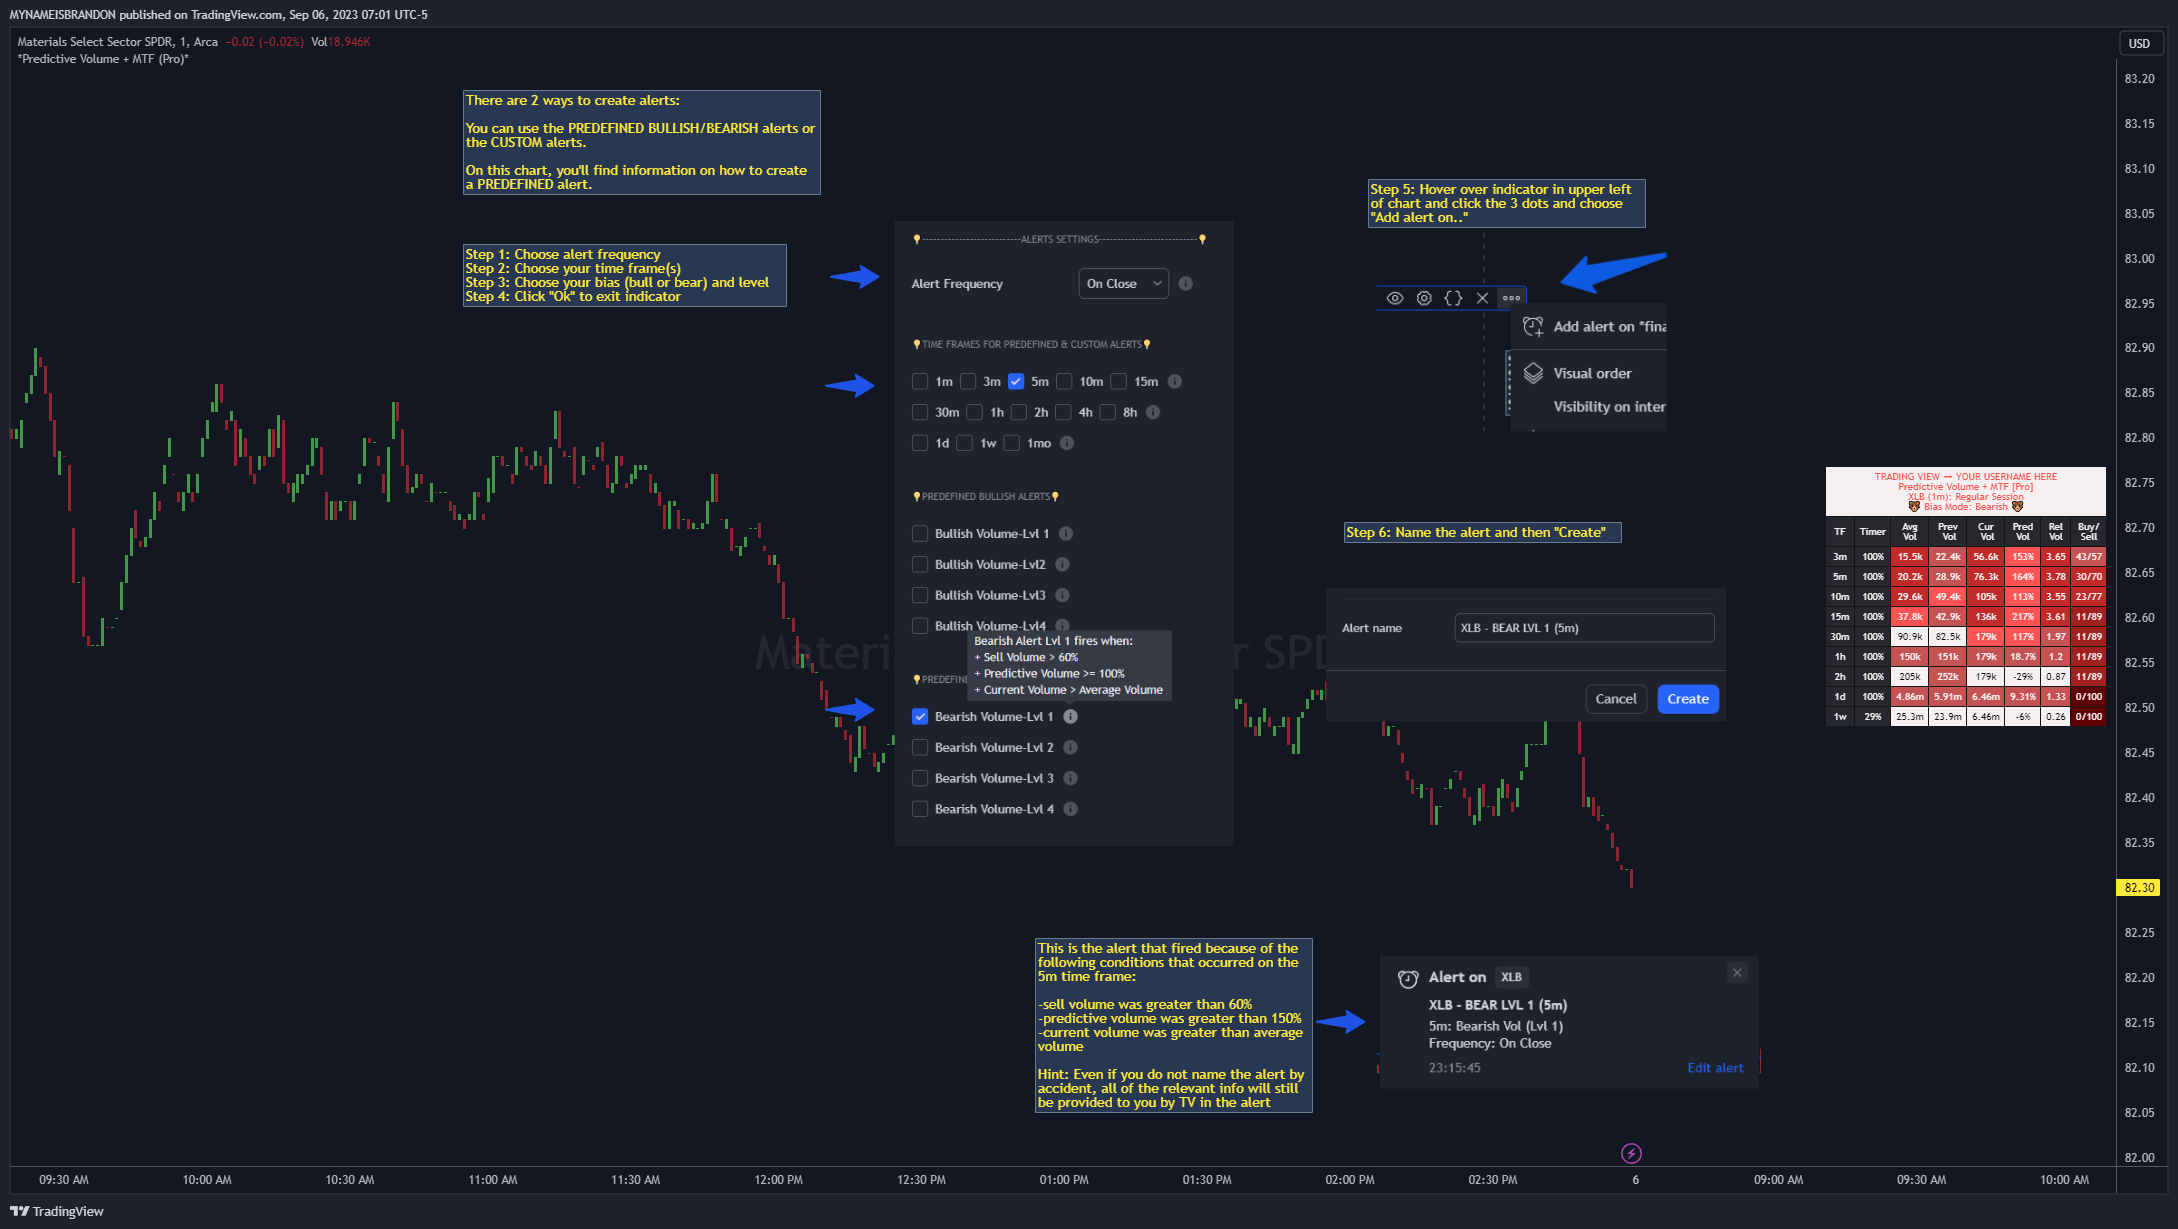Click info icon beside Bearish Volume-Lvl 2
The image size is (2178, 1229).
[1071, 748]
